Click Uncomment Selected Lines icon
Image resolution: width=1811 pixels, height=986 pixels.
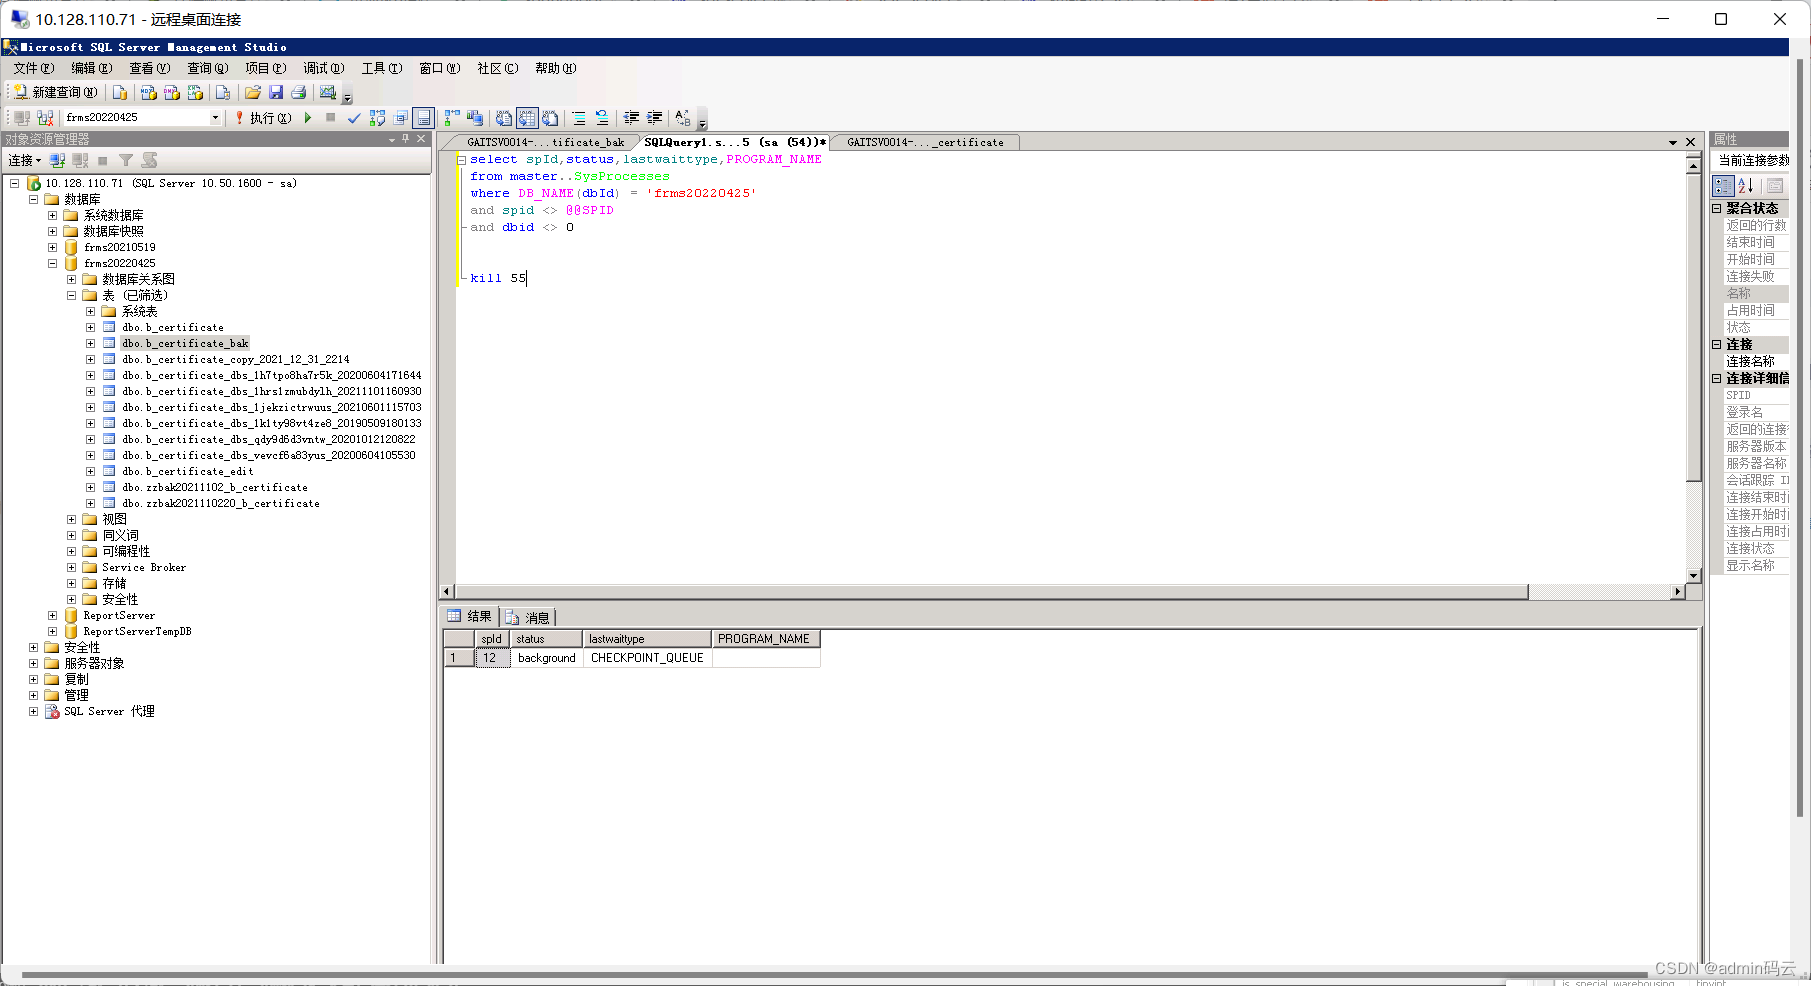point(602,118)
